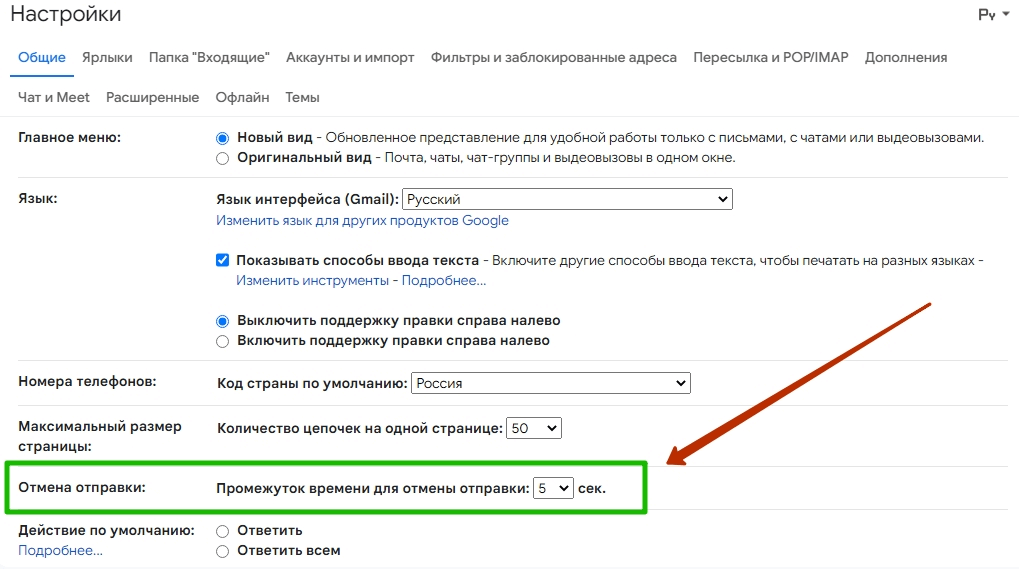The width and height of the screenshot is (1019, 569).
Task: Click Изменить язык для других продуктов Google
Action: pos(363,220)
